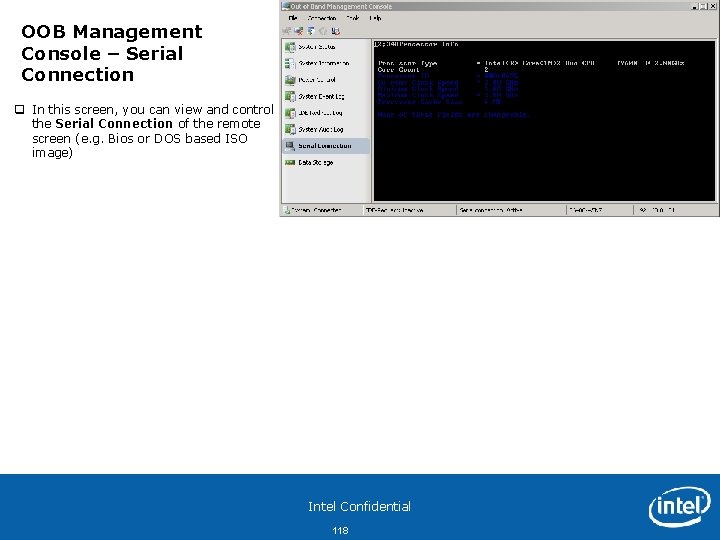Click the last toolbar icon with red mark
The height and width of the screenshot is (540, 720).
coord(336,31)
